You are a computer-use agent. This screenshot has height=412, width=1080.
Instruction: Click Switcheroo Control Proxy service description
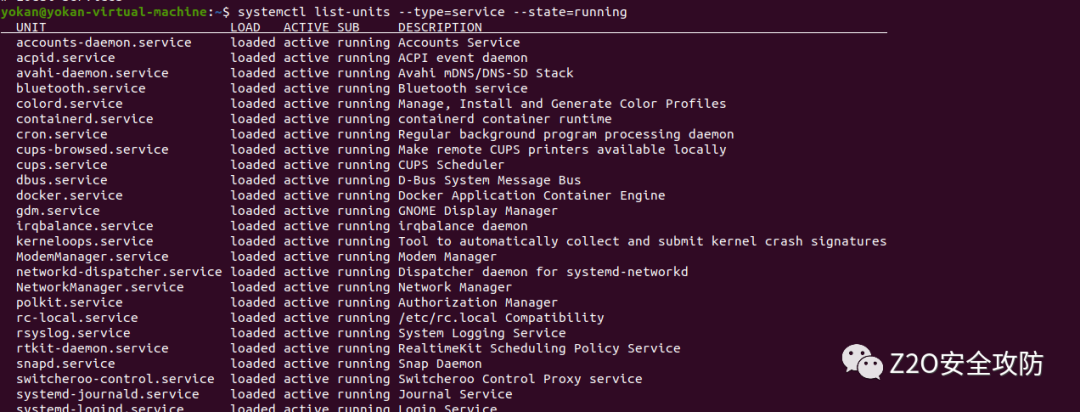(x=520, y=379)
